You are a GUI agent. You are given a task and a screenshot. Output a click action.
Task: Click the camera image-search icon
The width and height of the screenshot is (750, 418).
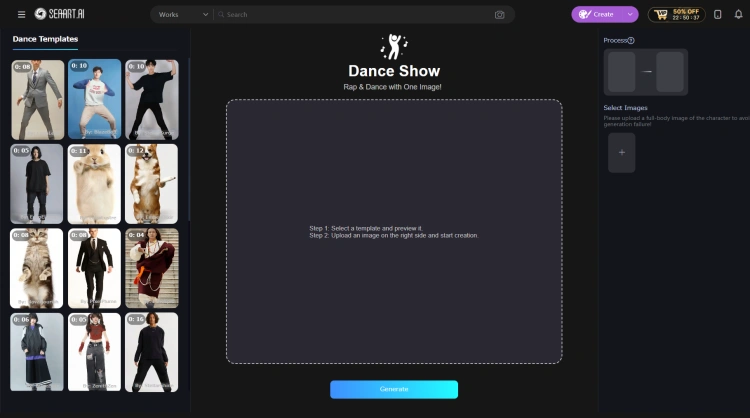(x=499, y=15)
